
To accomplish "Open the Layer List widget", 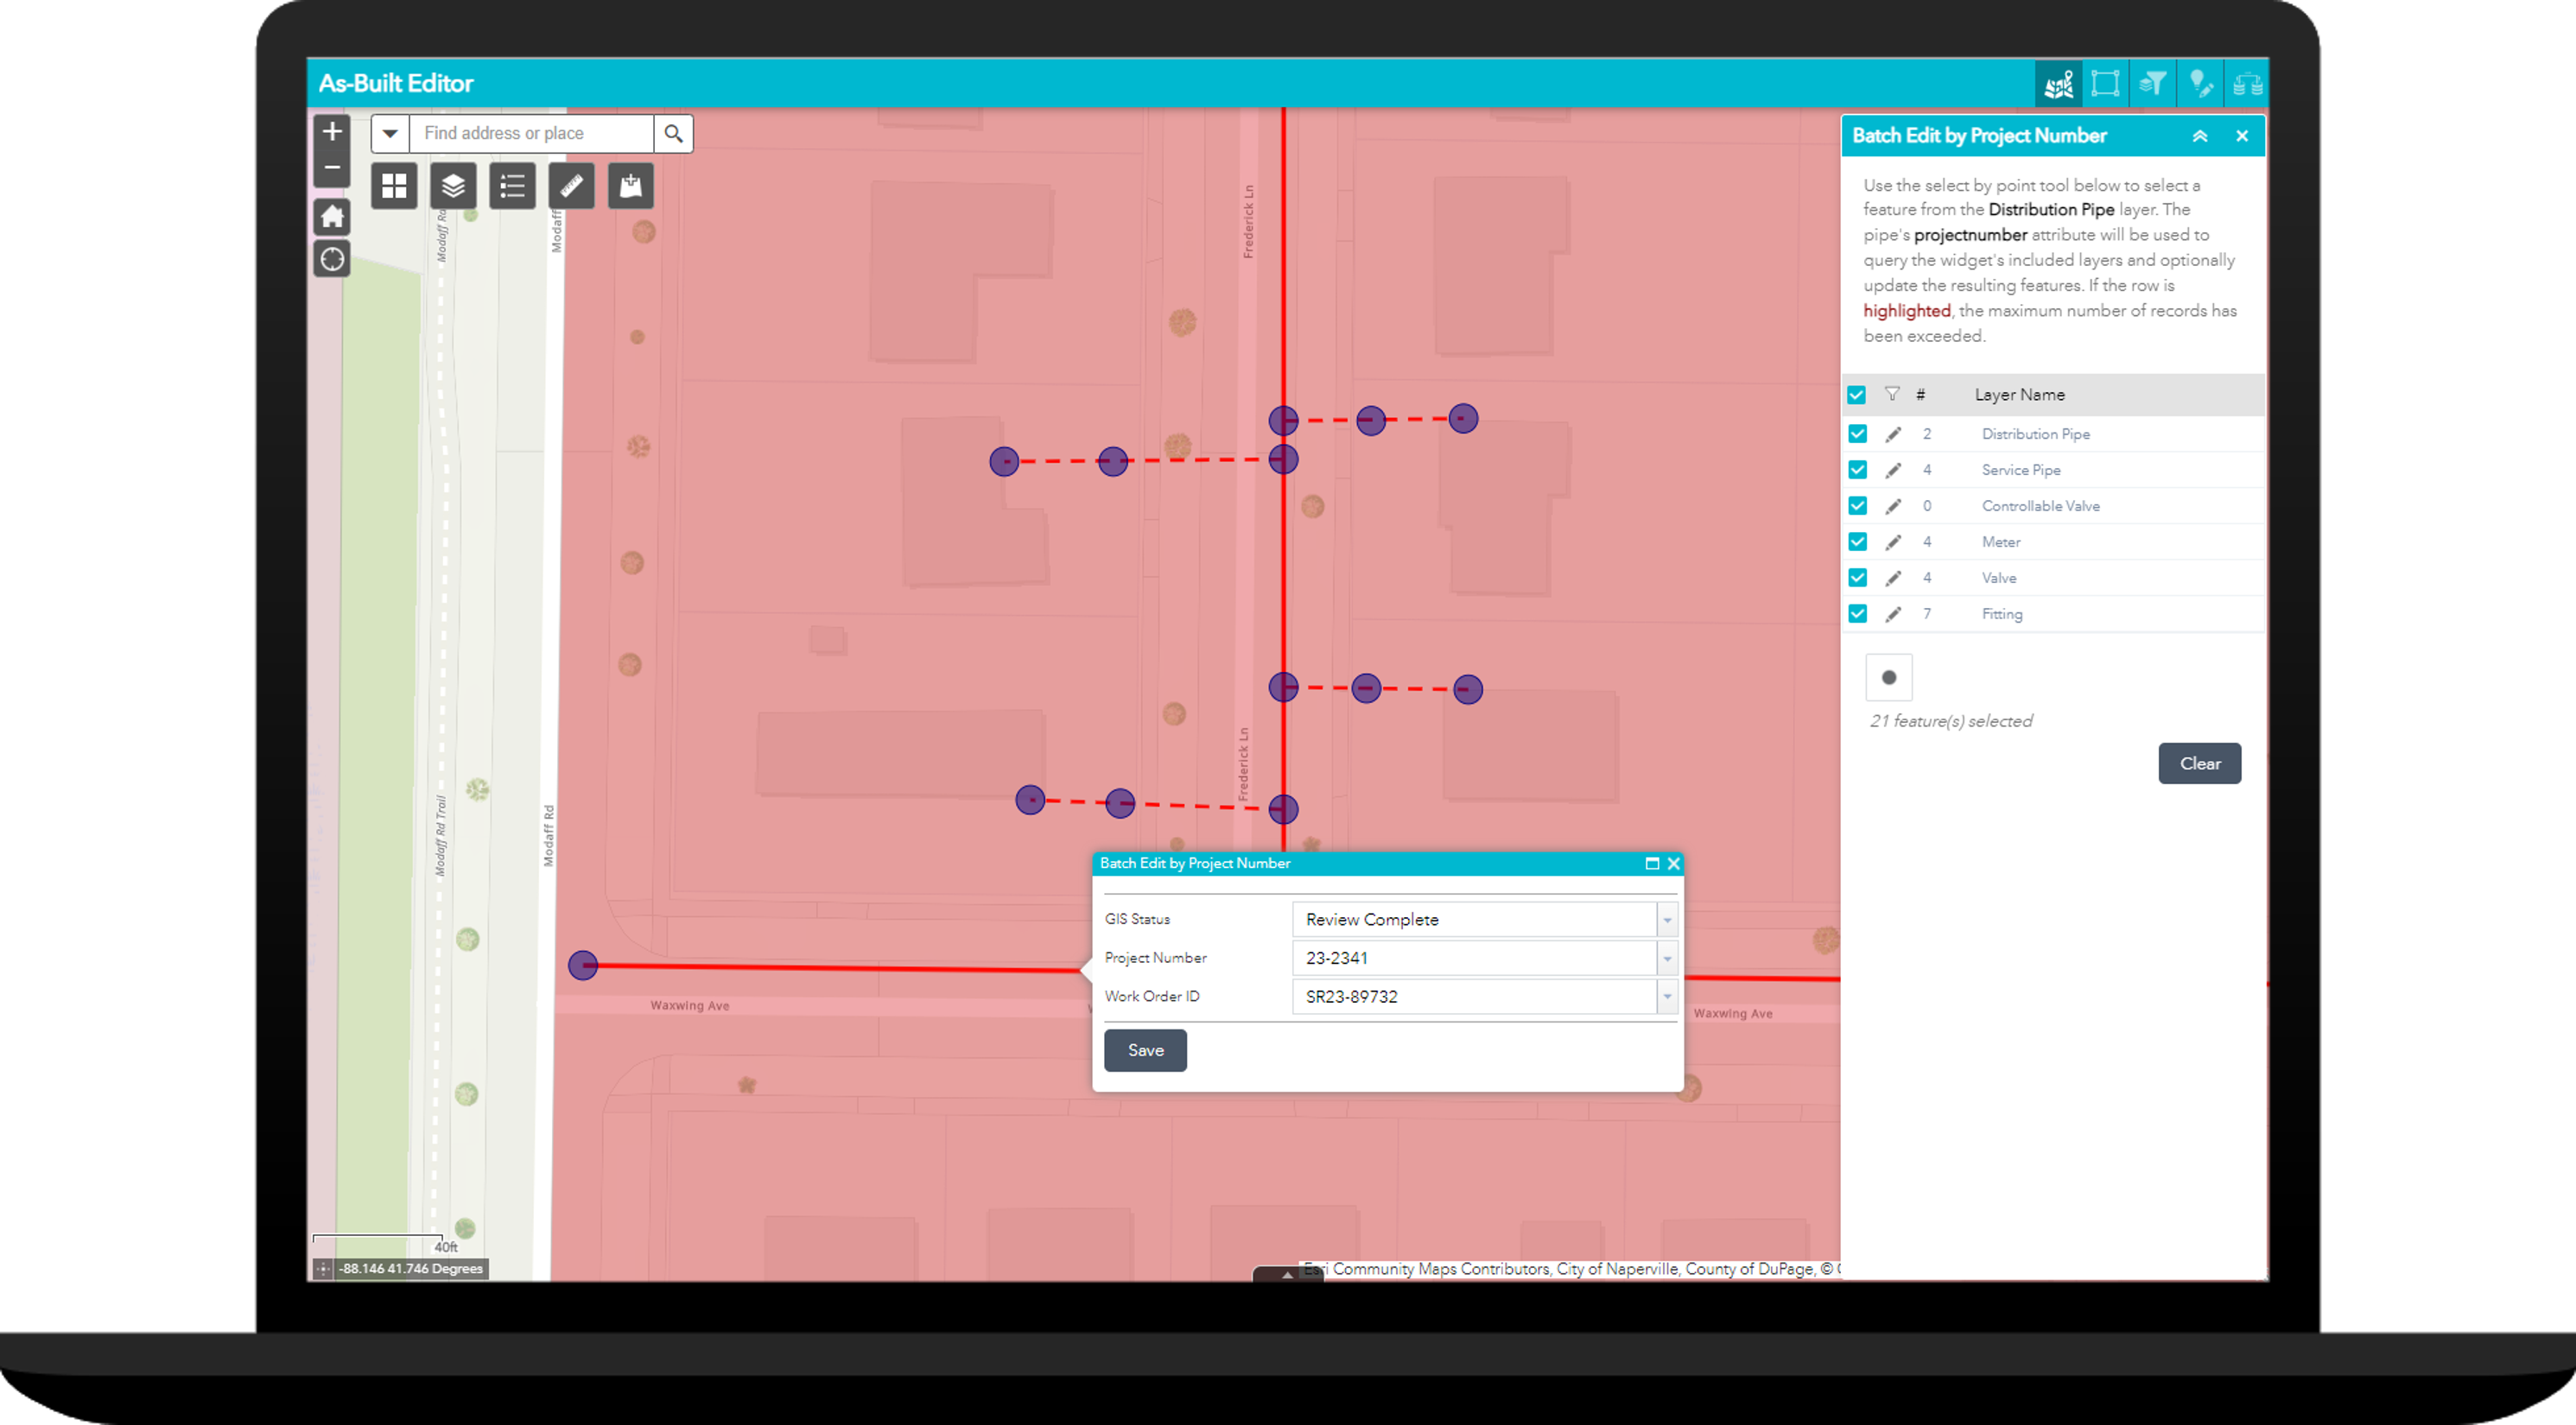I will tap(453, 185).
